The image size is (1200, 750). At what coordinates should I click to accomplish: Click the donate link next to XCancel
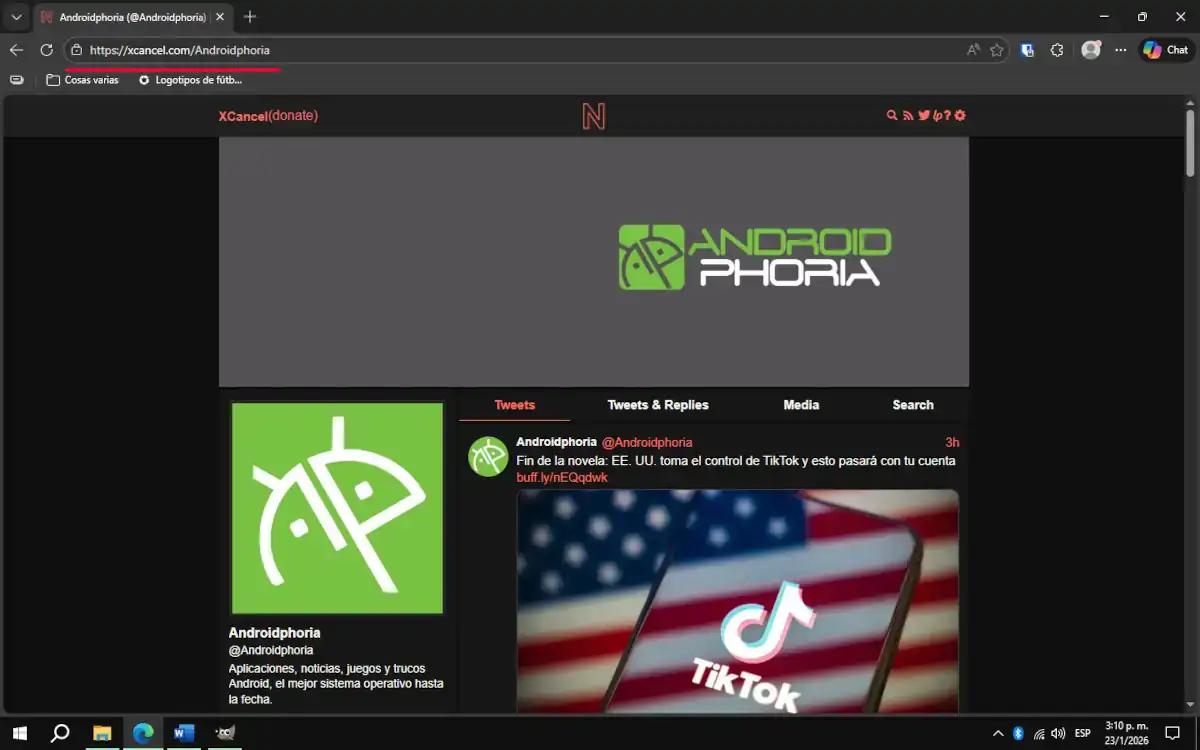pyautogui.click(x=293, y=116)
